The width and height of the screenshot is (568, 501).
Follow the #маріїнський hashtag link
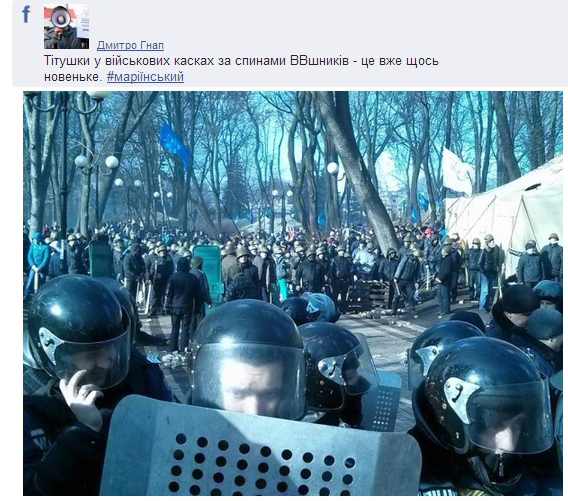pos(145,77)
